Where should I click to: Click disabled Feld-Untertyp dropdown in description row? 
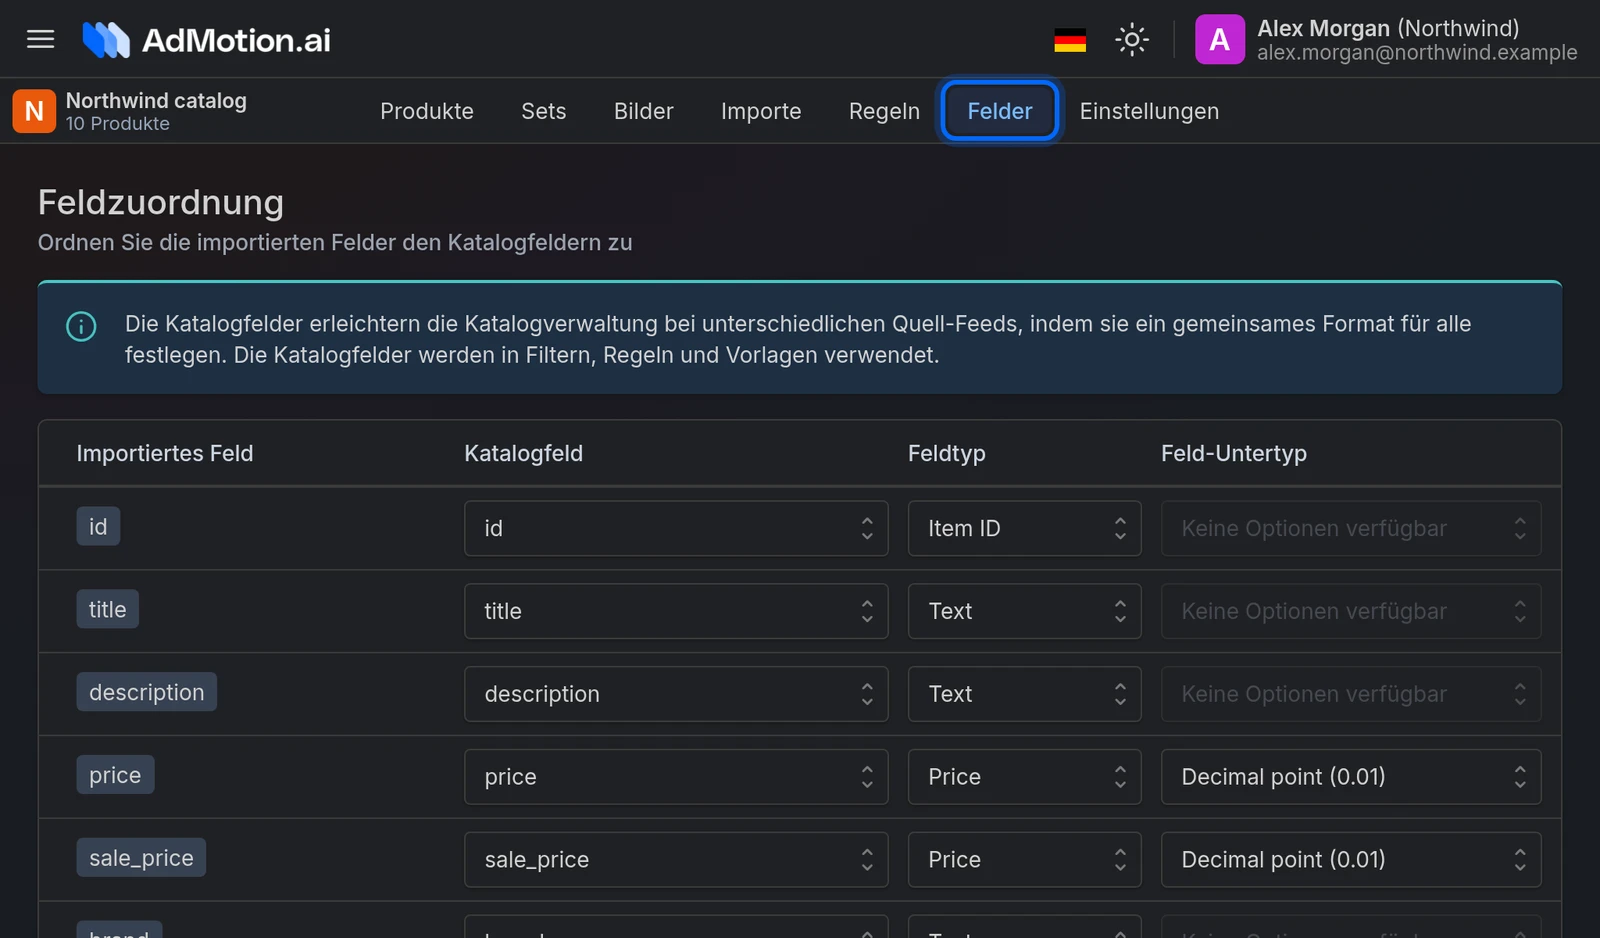click(1351, 694)
